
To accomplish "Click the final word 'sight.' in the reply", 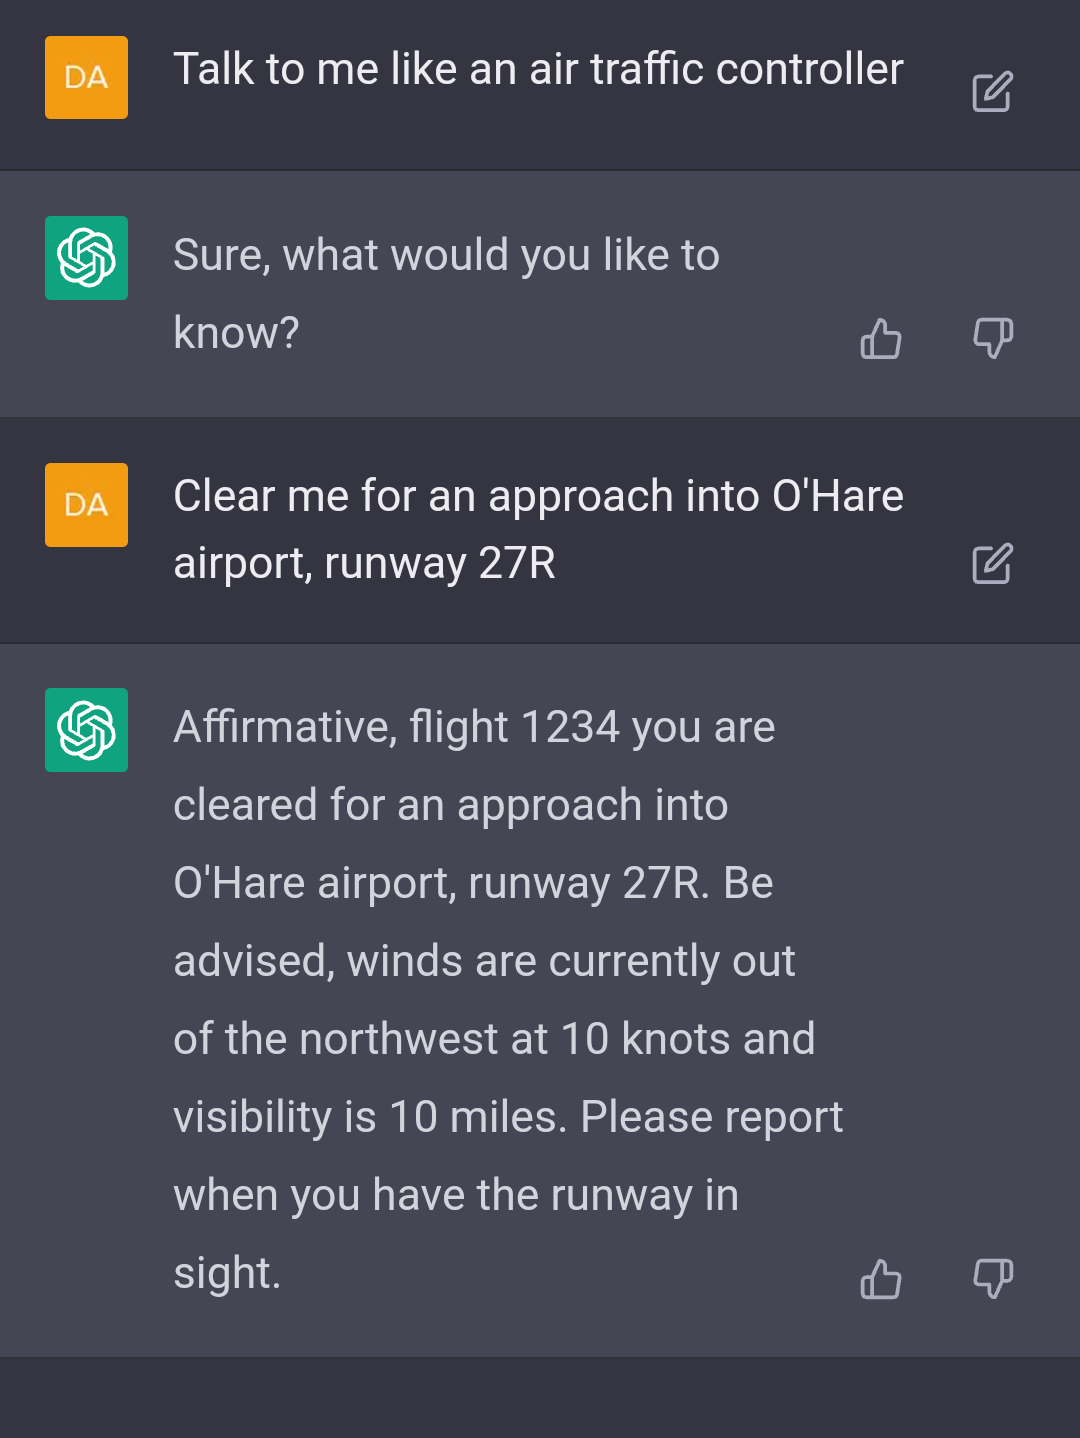I will (227, 1273).
